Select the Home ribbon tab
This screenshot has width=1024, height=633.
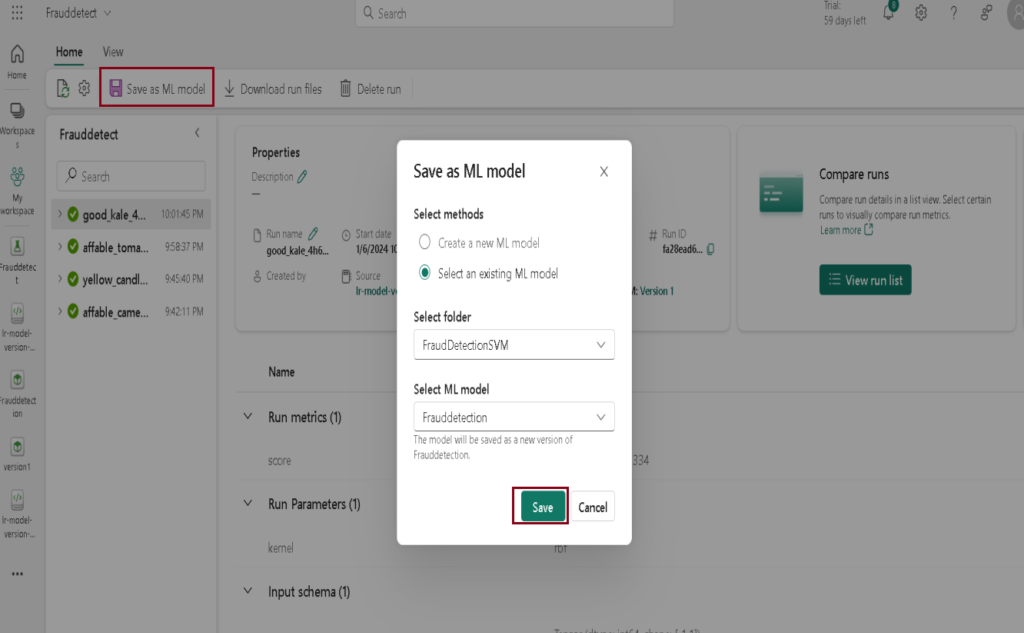(69, 52)
